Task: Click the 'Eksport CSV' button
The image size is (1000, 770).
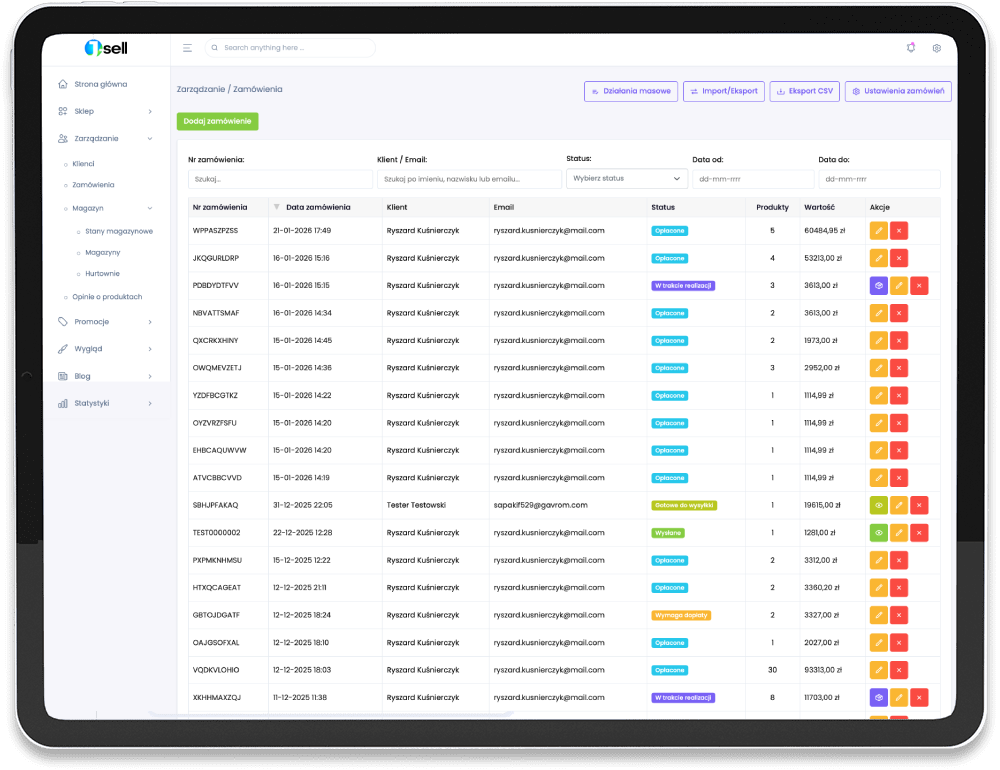Action: [x=804, y=91]
